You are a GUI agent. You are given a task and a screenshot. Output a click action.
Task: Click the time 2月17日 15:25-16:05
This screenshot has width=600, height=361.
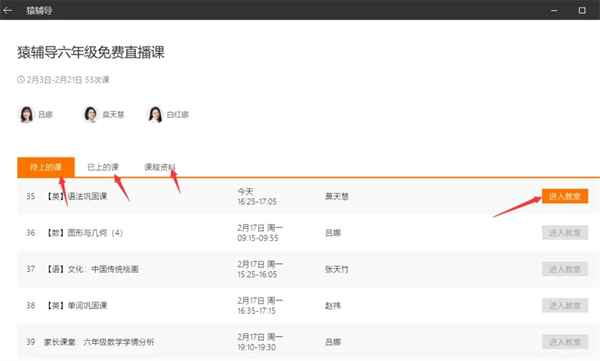(260, 269)
